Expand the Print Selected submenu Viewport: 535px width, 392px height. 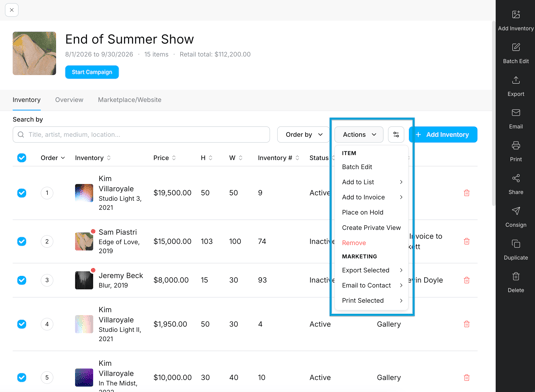pos(372,301)
